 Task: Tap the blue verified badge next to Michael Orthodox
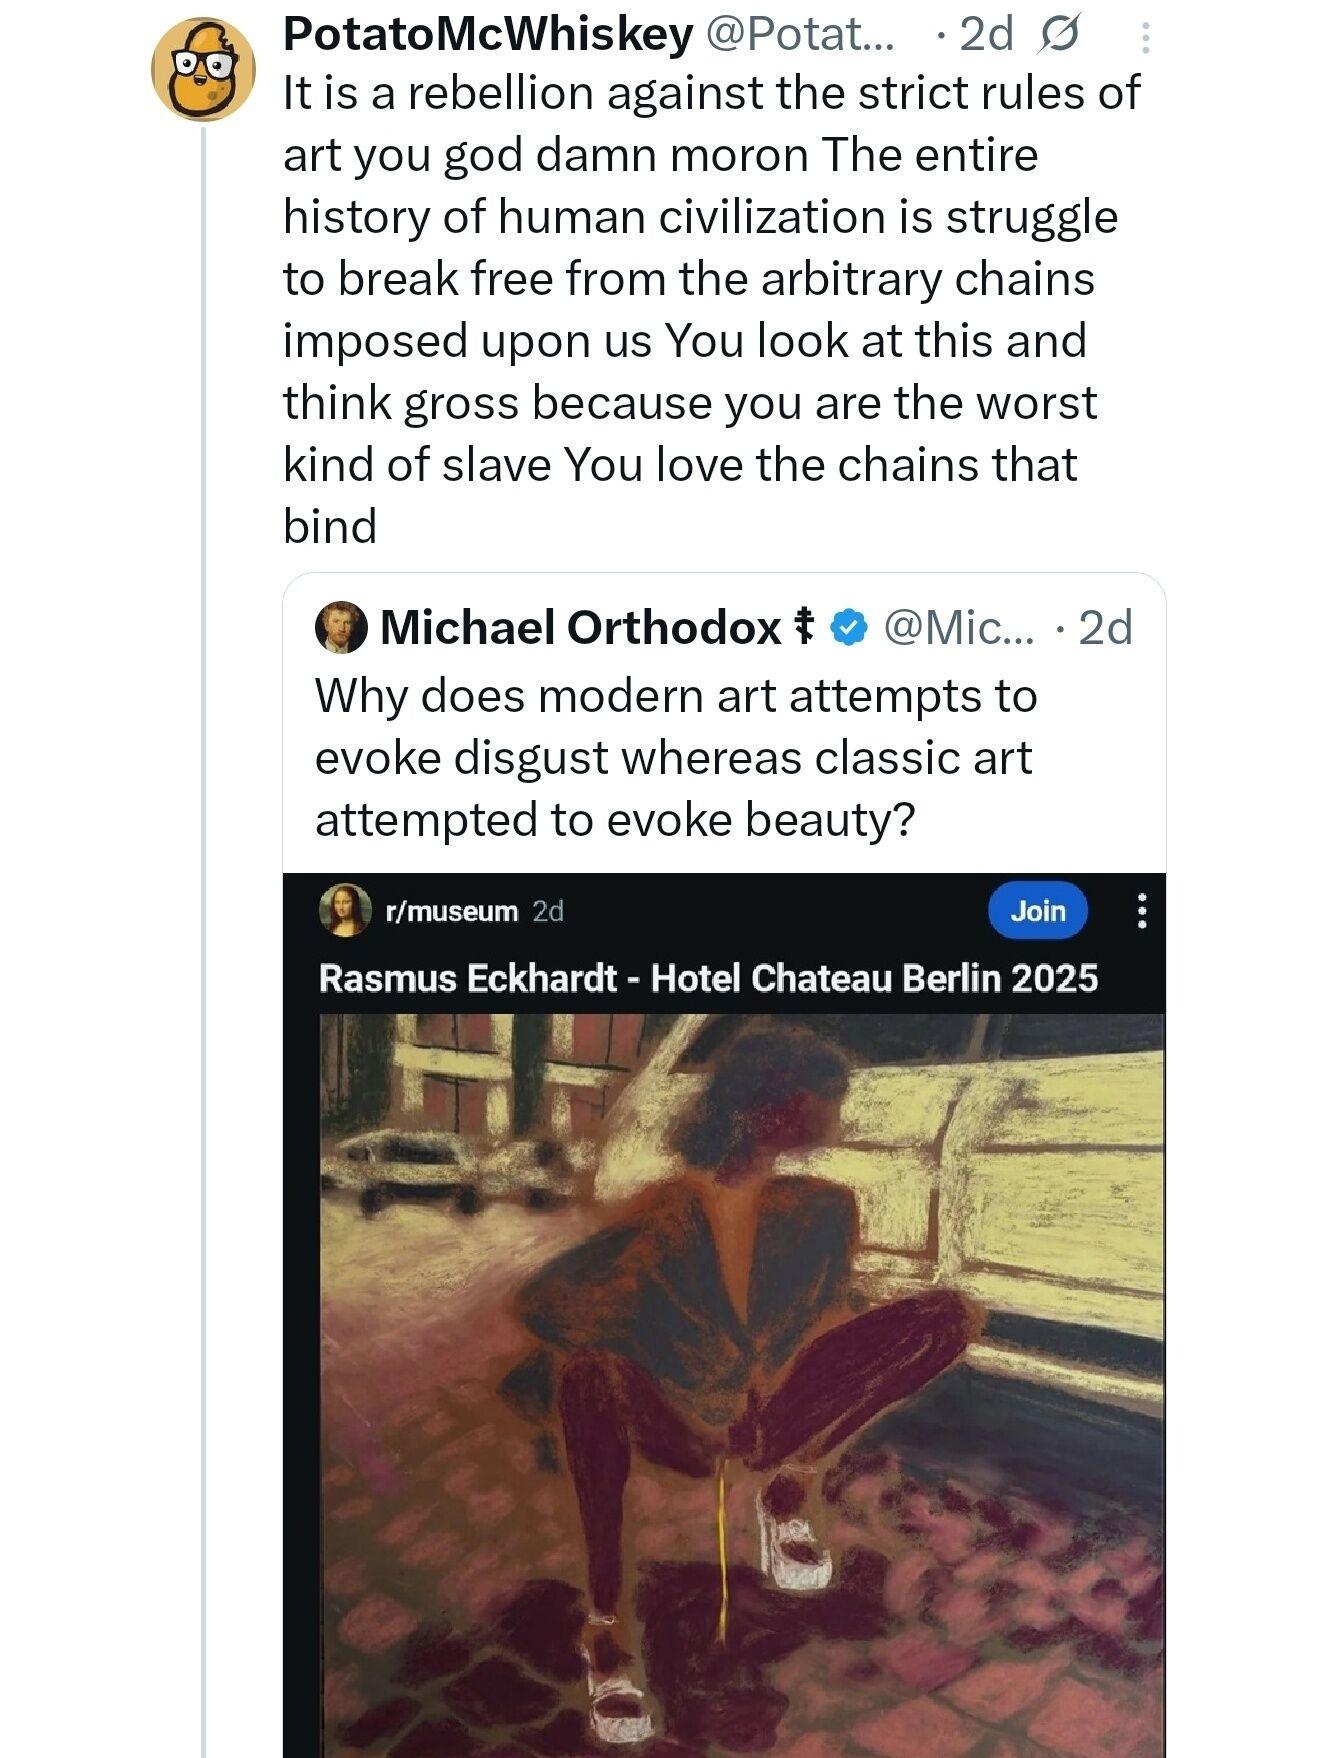[849, 628]
